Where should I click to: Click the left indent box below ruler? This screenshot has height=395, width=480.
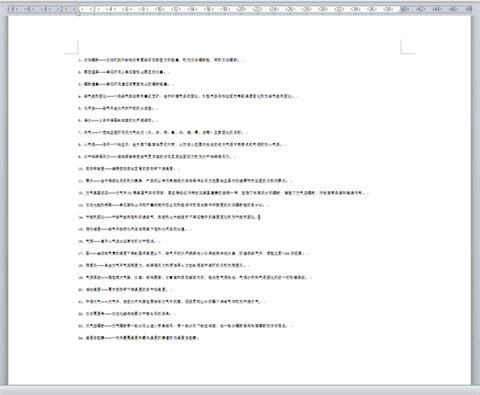[x=78, y=14]
